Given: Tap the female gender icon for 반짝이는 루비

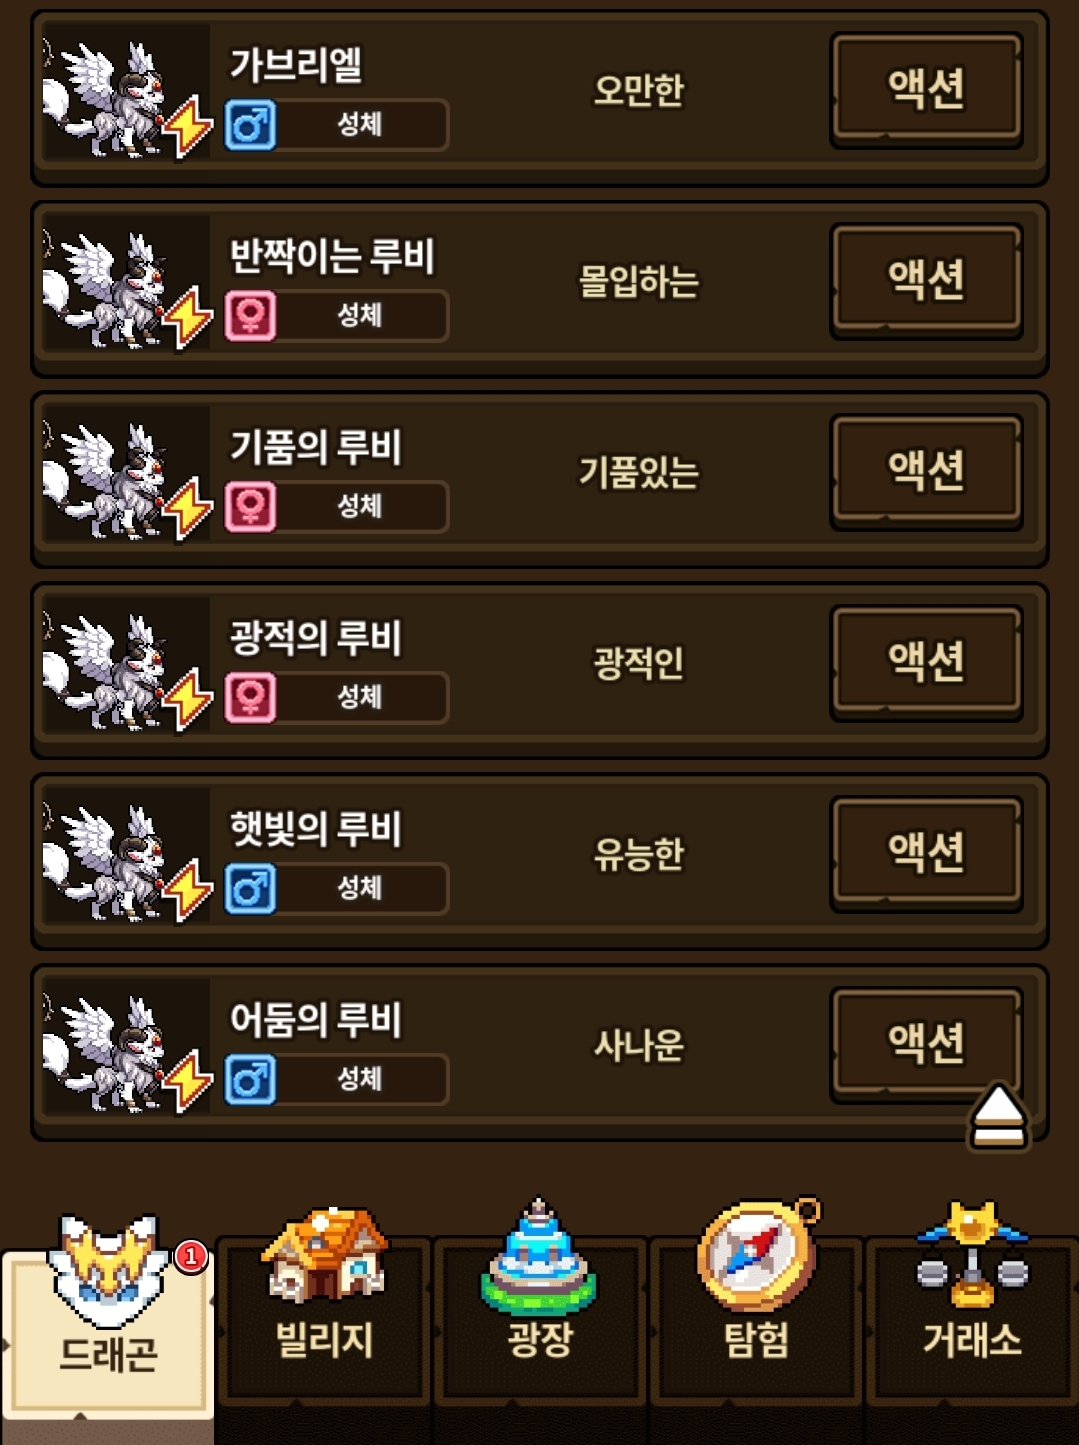Looking at the screenshot, I should (250, 316).
